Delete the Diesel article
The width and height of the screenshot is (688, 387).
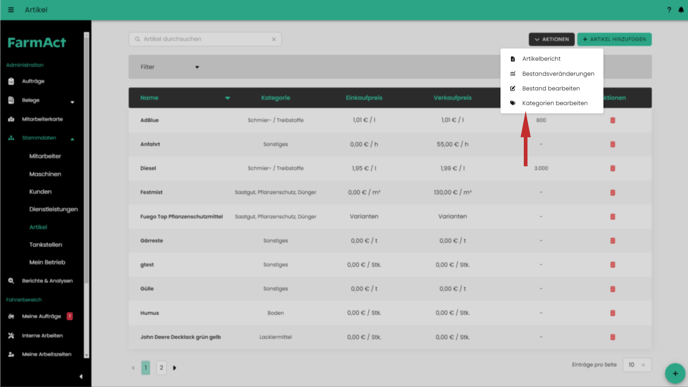point(613,168)
